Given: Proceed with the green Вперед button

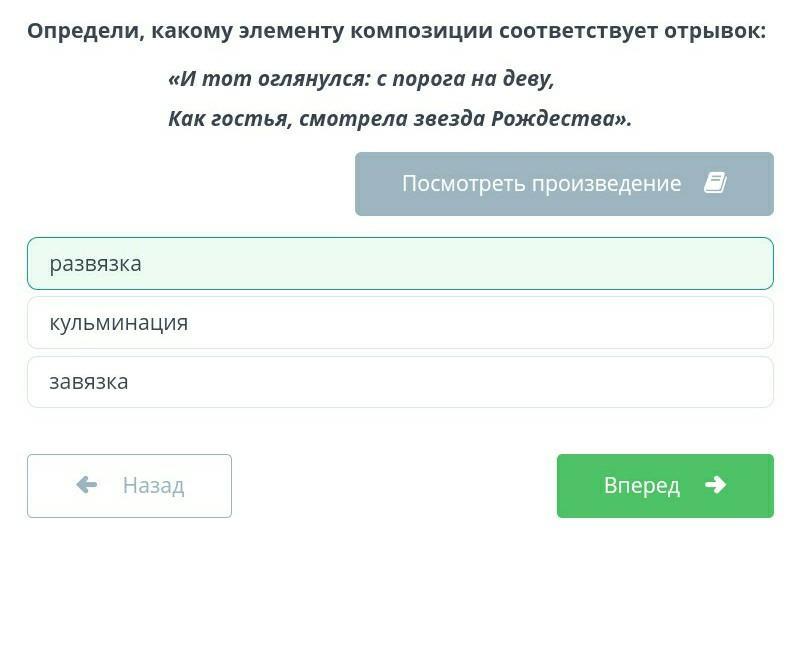Looking at the screenshot, I should point(665,486).
